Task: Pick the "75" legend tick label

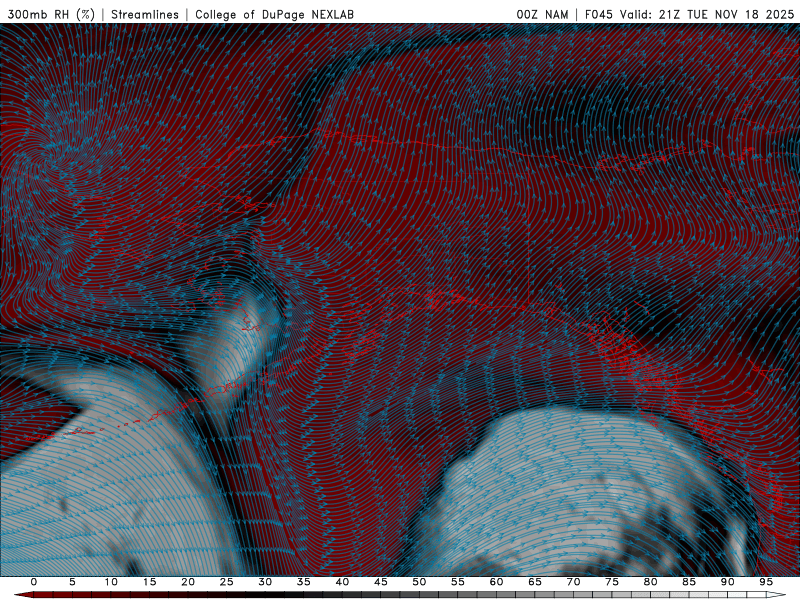Action: [612, 582]
